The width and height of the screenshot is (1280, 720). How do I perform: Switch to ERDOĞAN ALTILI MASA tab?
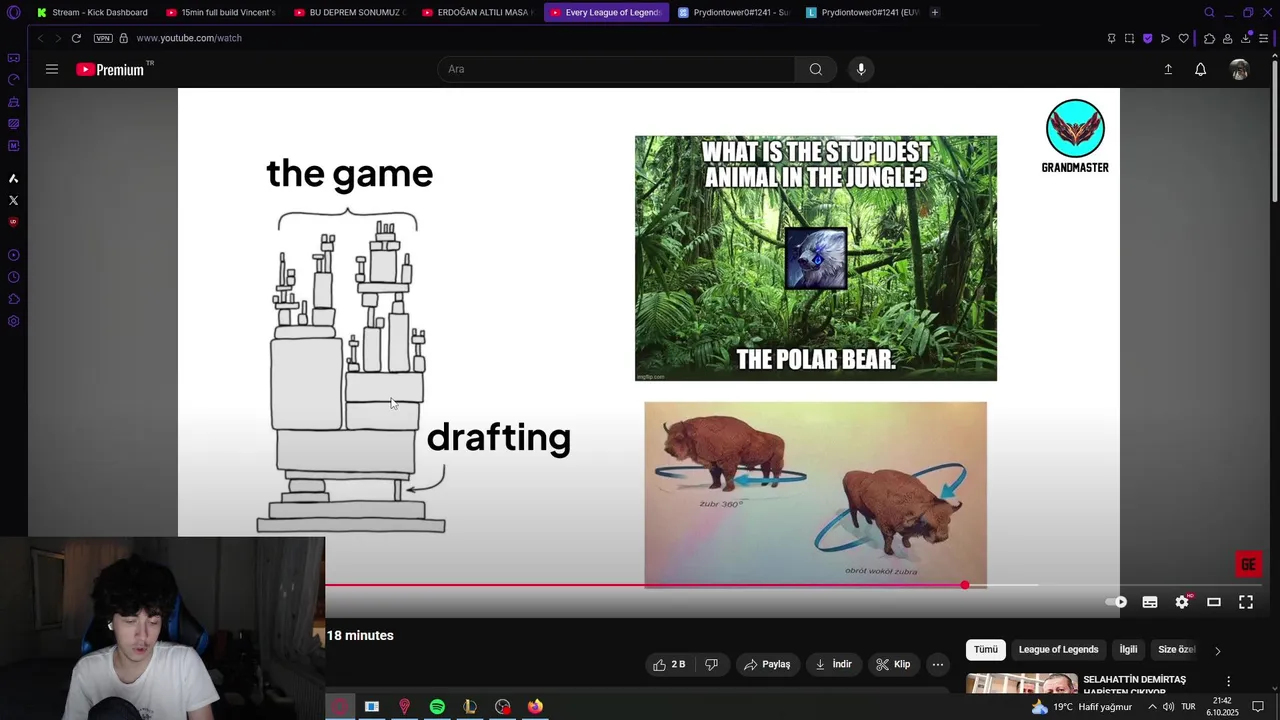[x=477, y=12]
